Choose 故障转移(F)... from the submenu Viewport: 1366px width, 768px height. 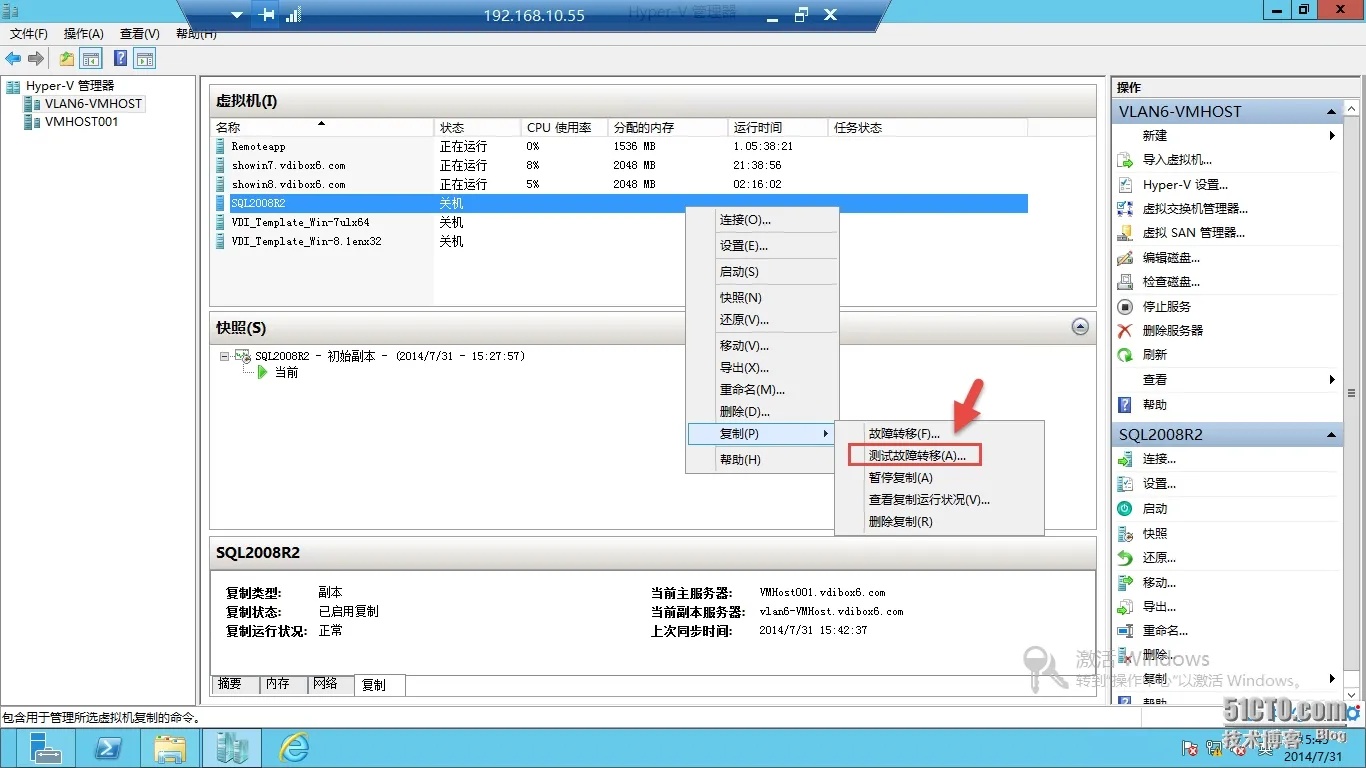(904, 434)
